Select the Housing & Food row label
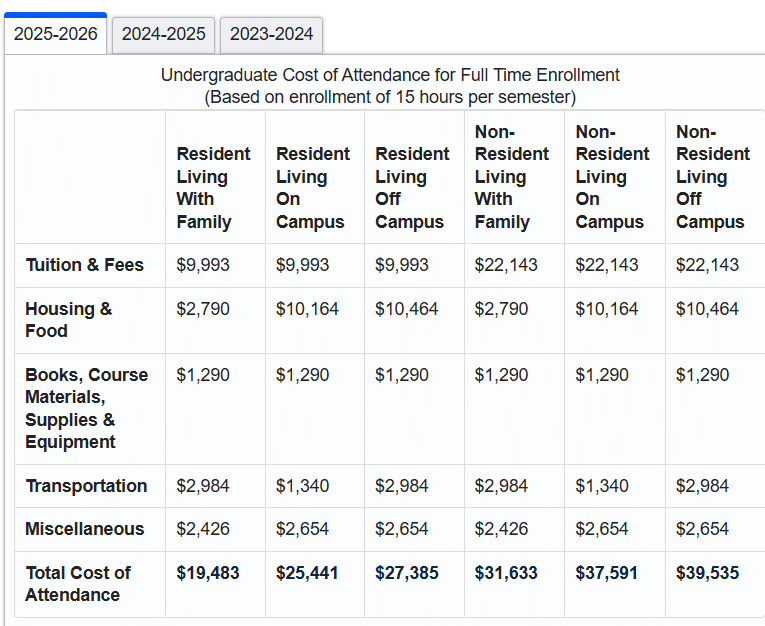 [69, 320]
